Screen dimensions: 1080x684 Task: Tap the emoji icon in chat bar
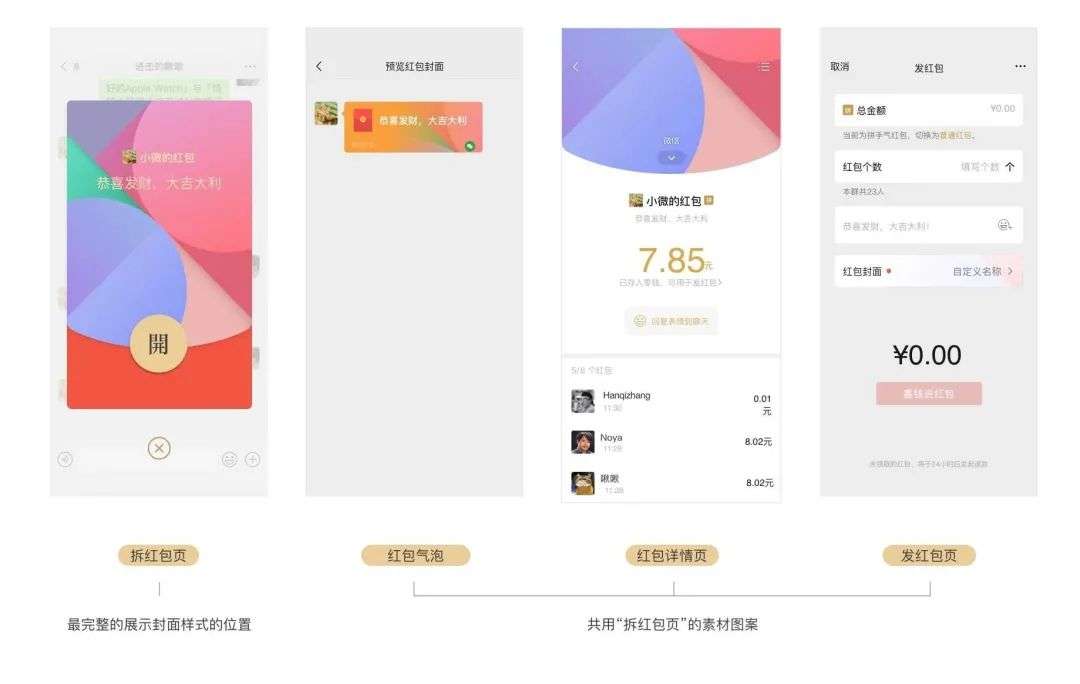click(229, 459)
